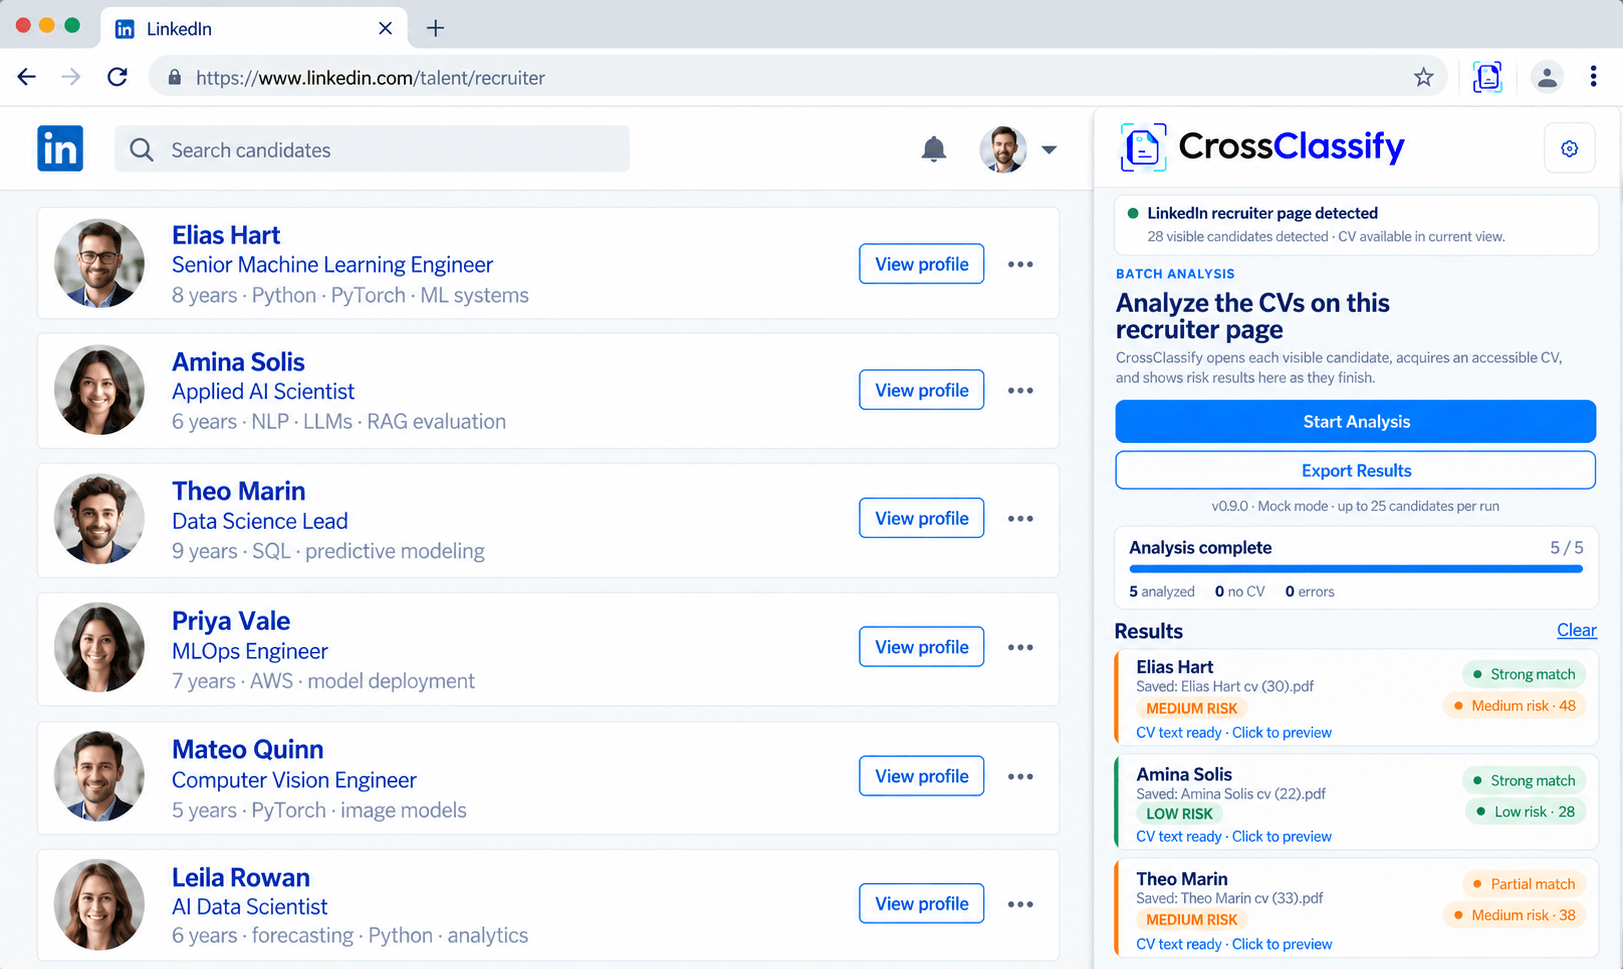Click 'Strong match' badge for Elias Hart
Image resolution: width=1623 pixels, height=969 pixels.
[x=1524, y=674]
